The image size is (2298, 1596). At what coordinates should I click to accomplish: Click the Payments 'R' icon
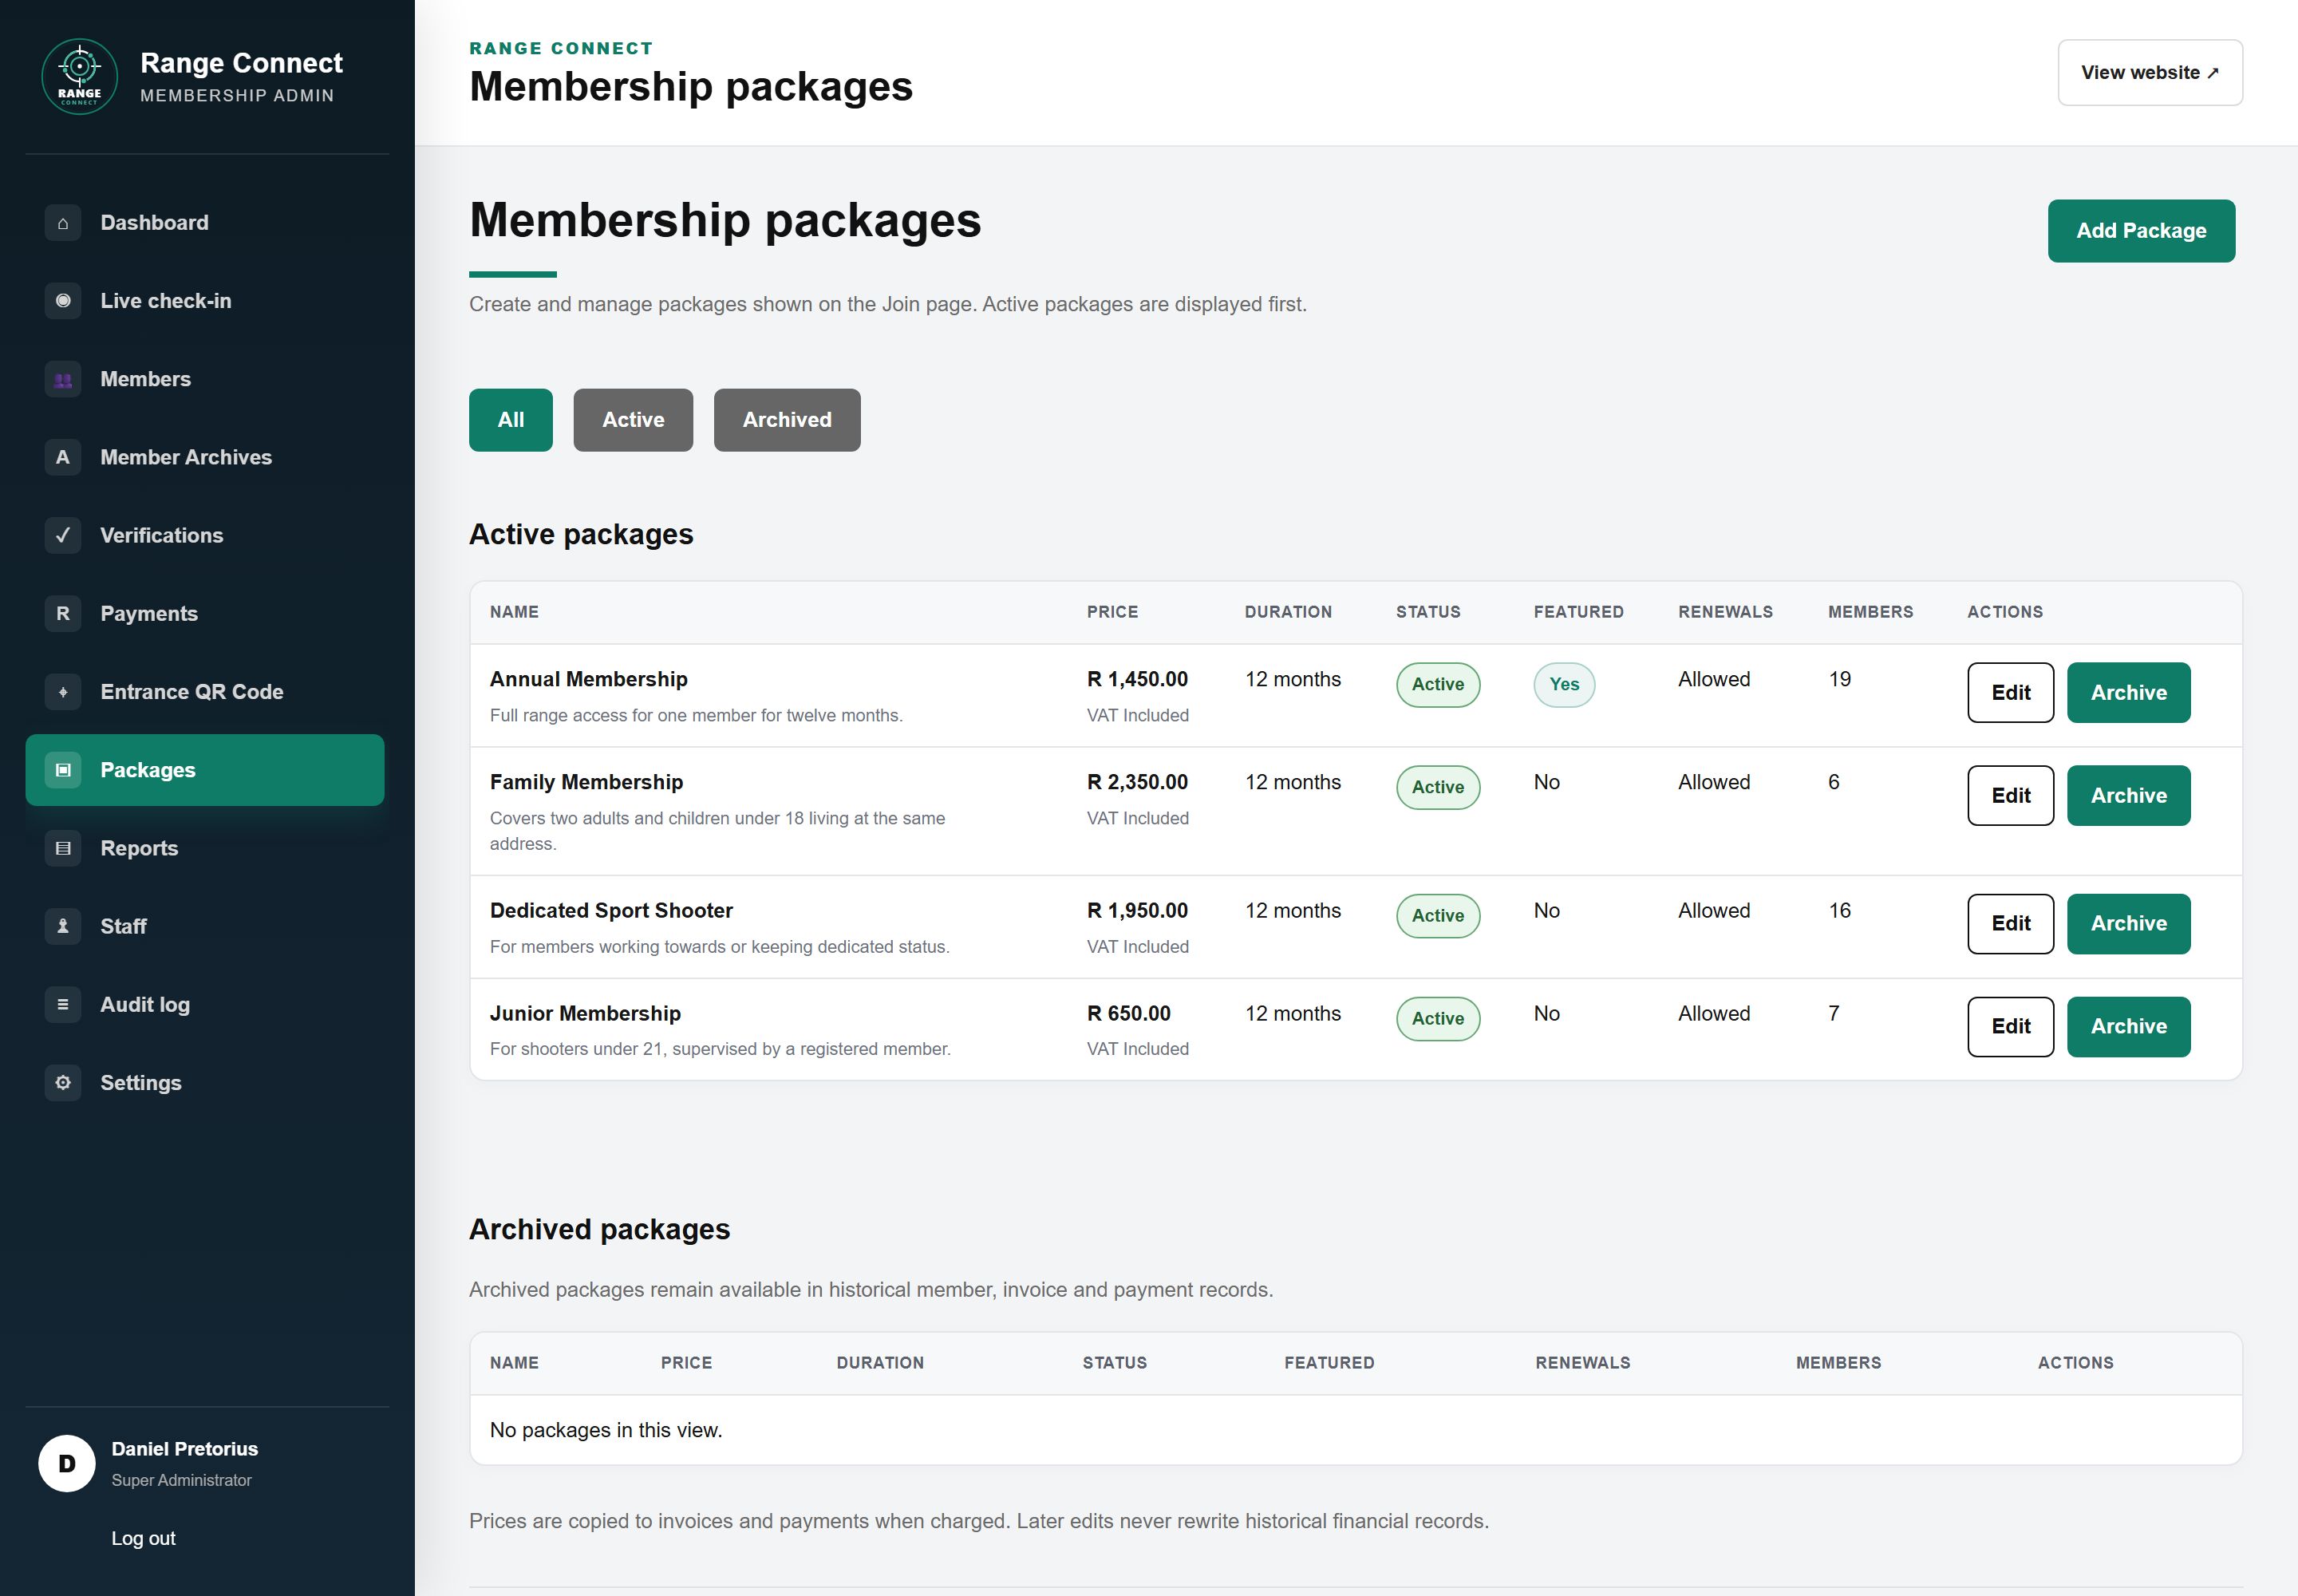pyautogui.click(x=63, y=613)
